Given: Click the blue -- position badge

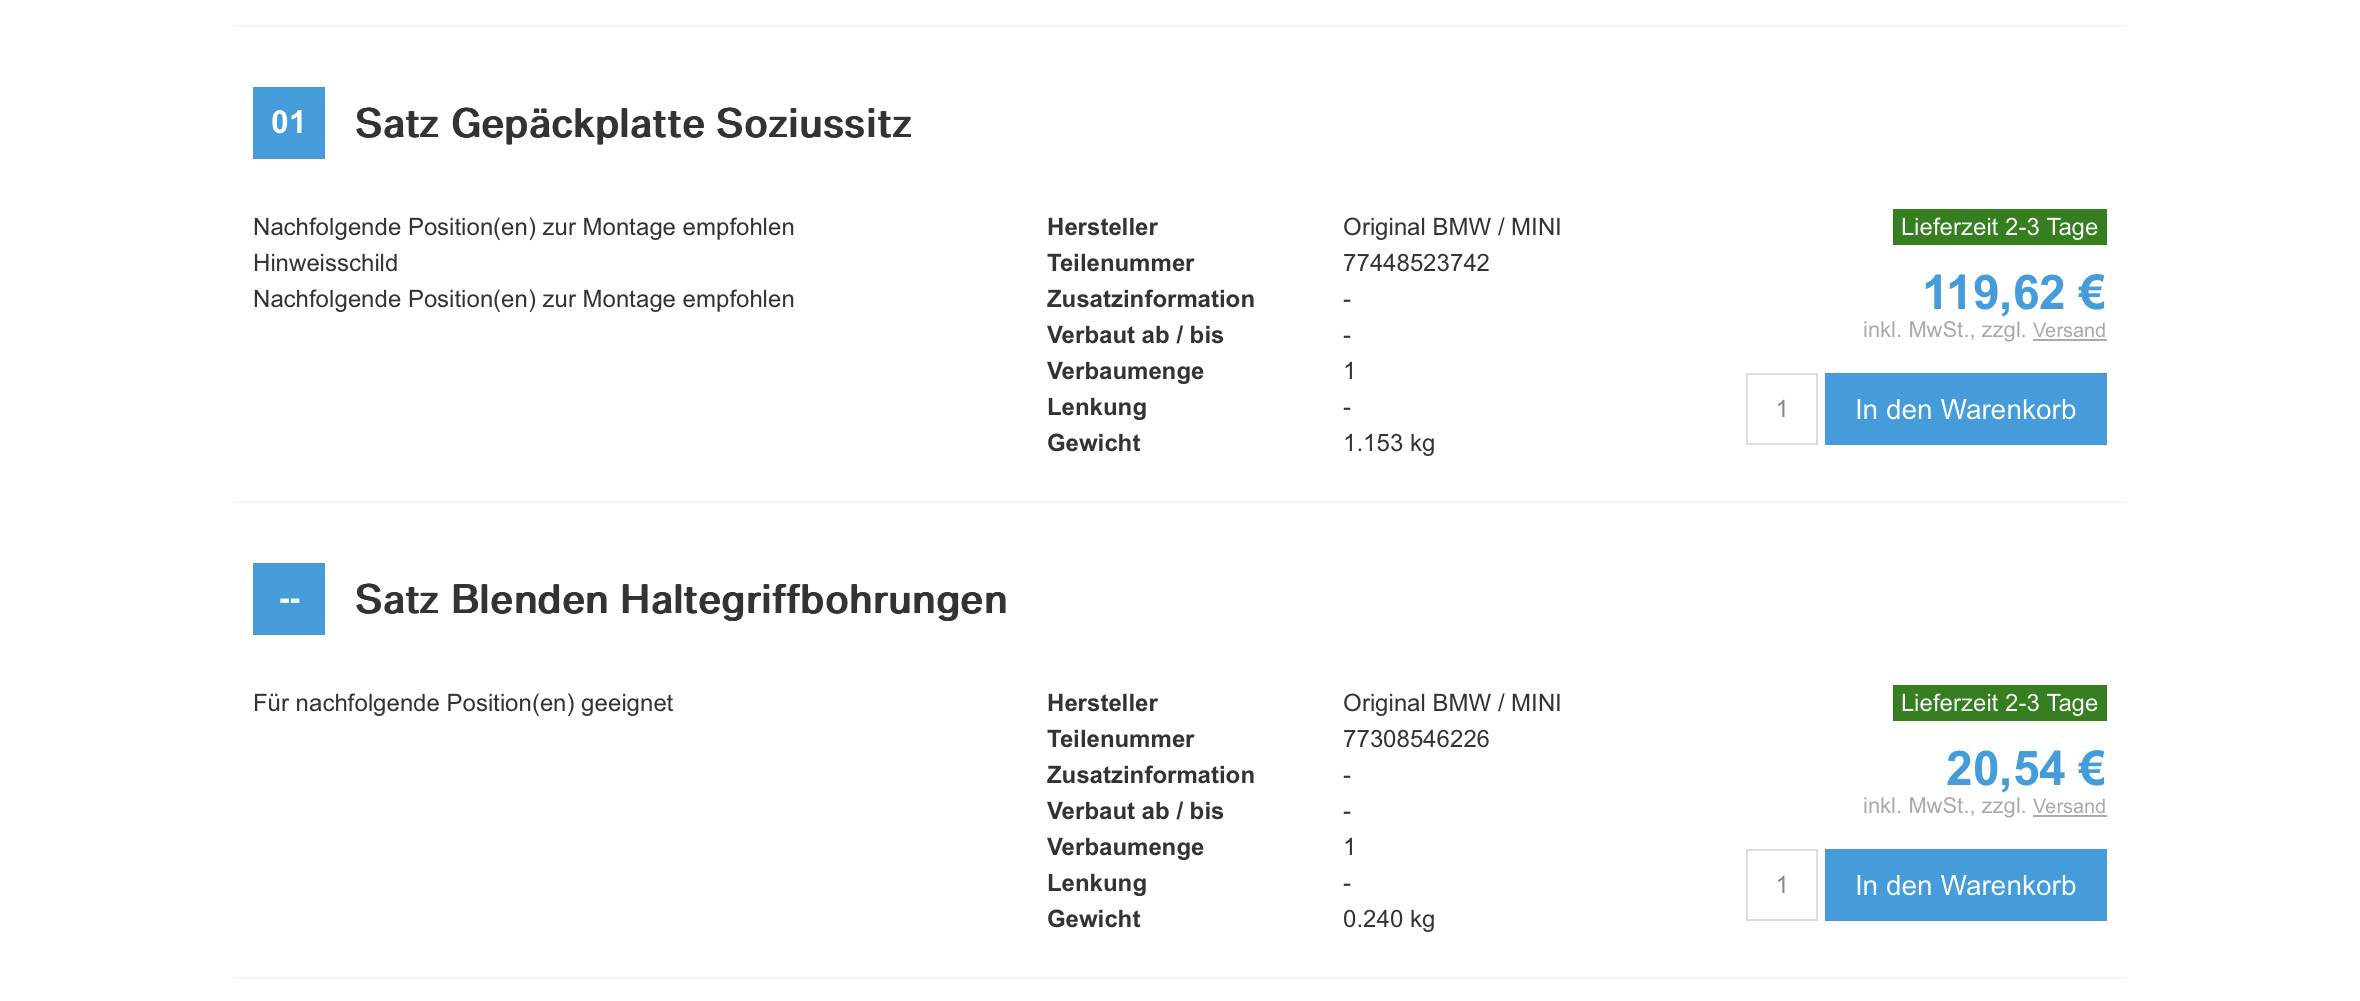Looking at the screenshot, I should tap(288, 599).
